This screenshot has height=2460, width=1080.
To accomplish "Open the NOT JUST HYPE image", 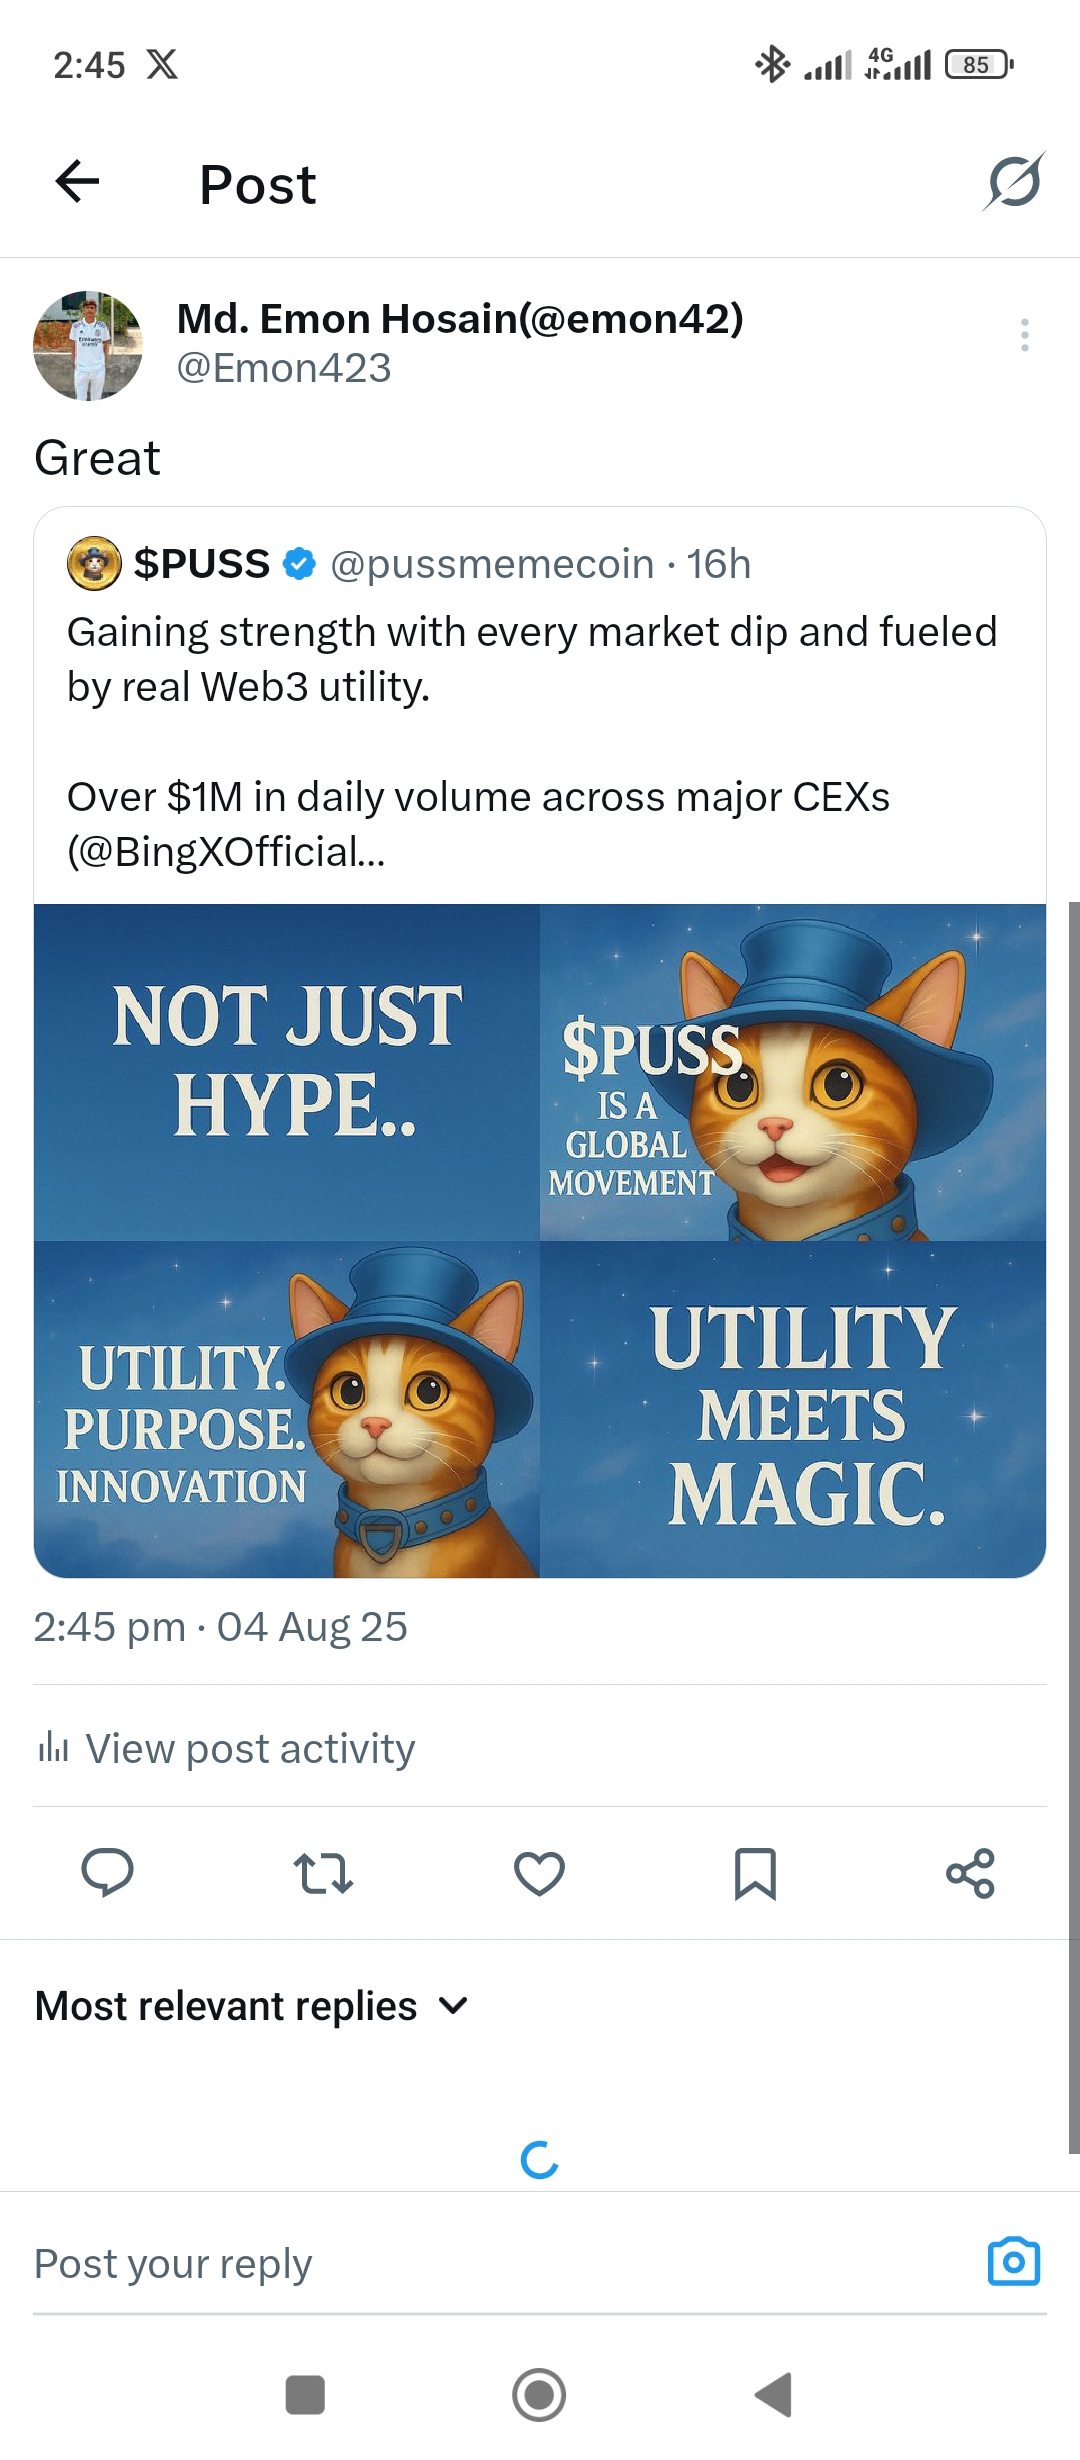I will (x=287, y=1072).
